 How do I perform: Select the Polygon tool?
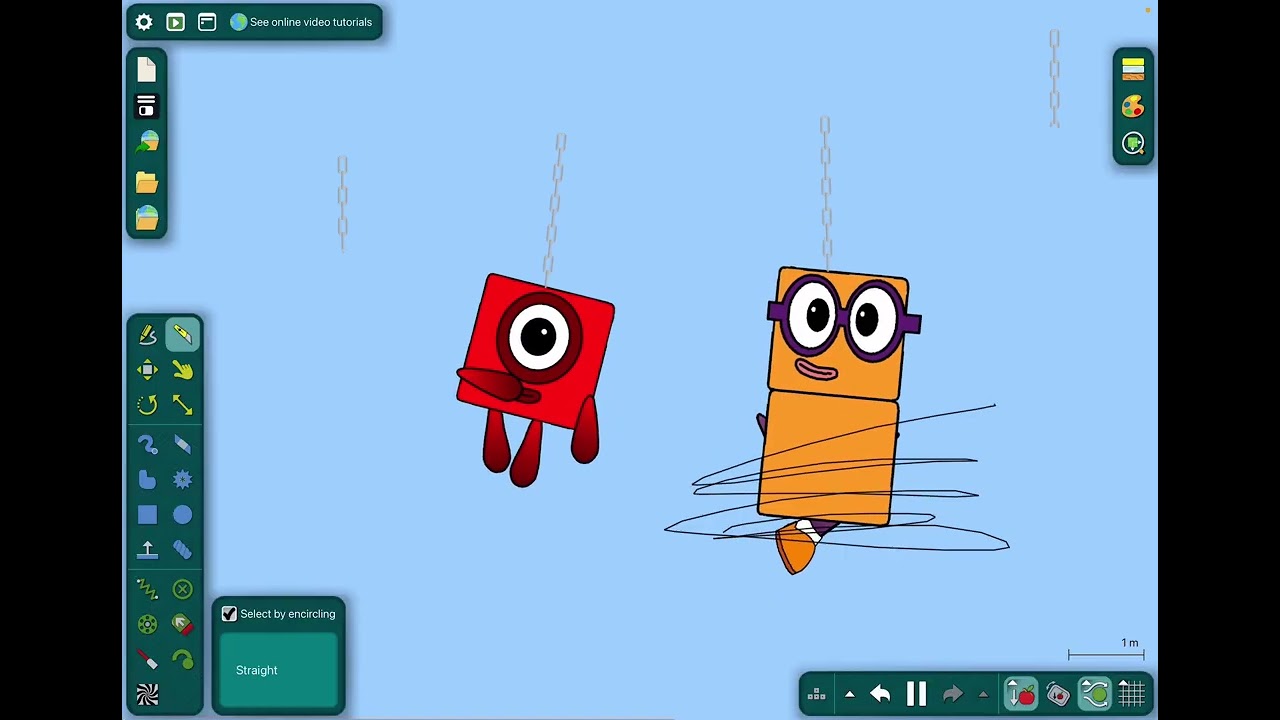click(x=147, y=480)
